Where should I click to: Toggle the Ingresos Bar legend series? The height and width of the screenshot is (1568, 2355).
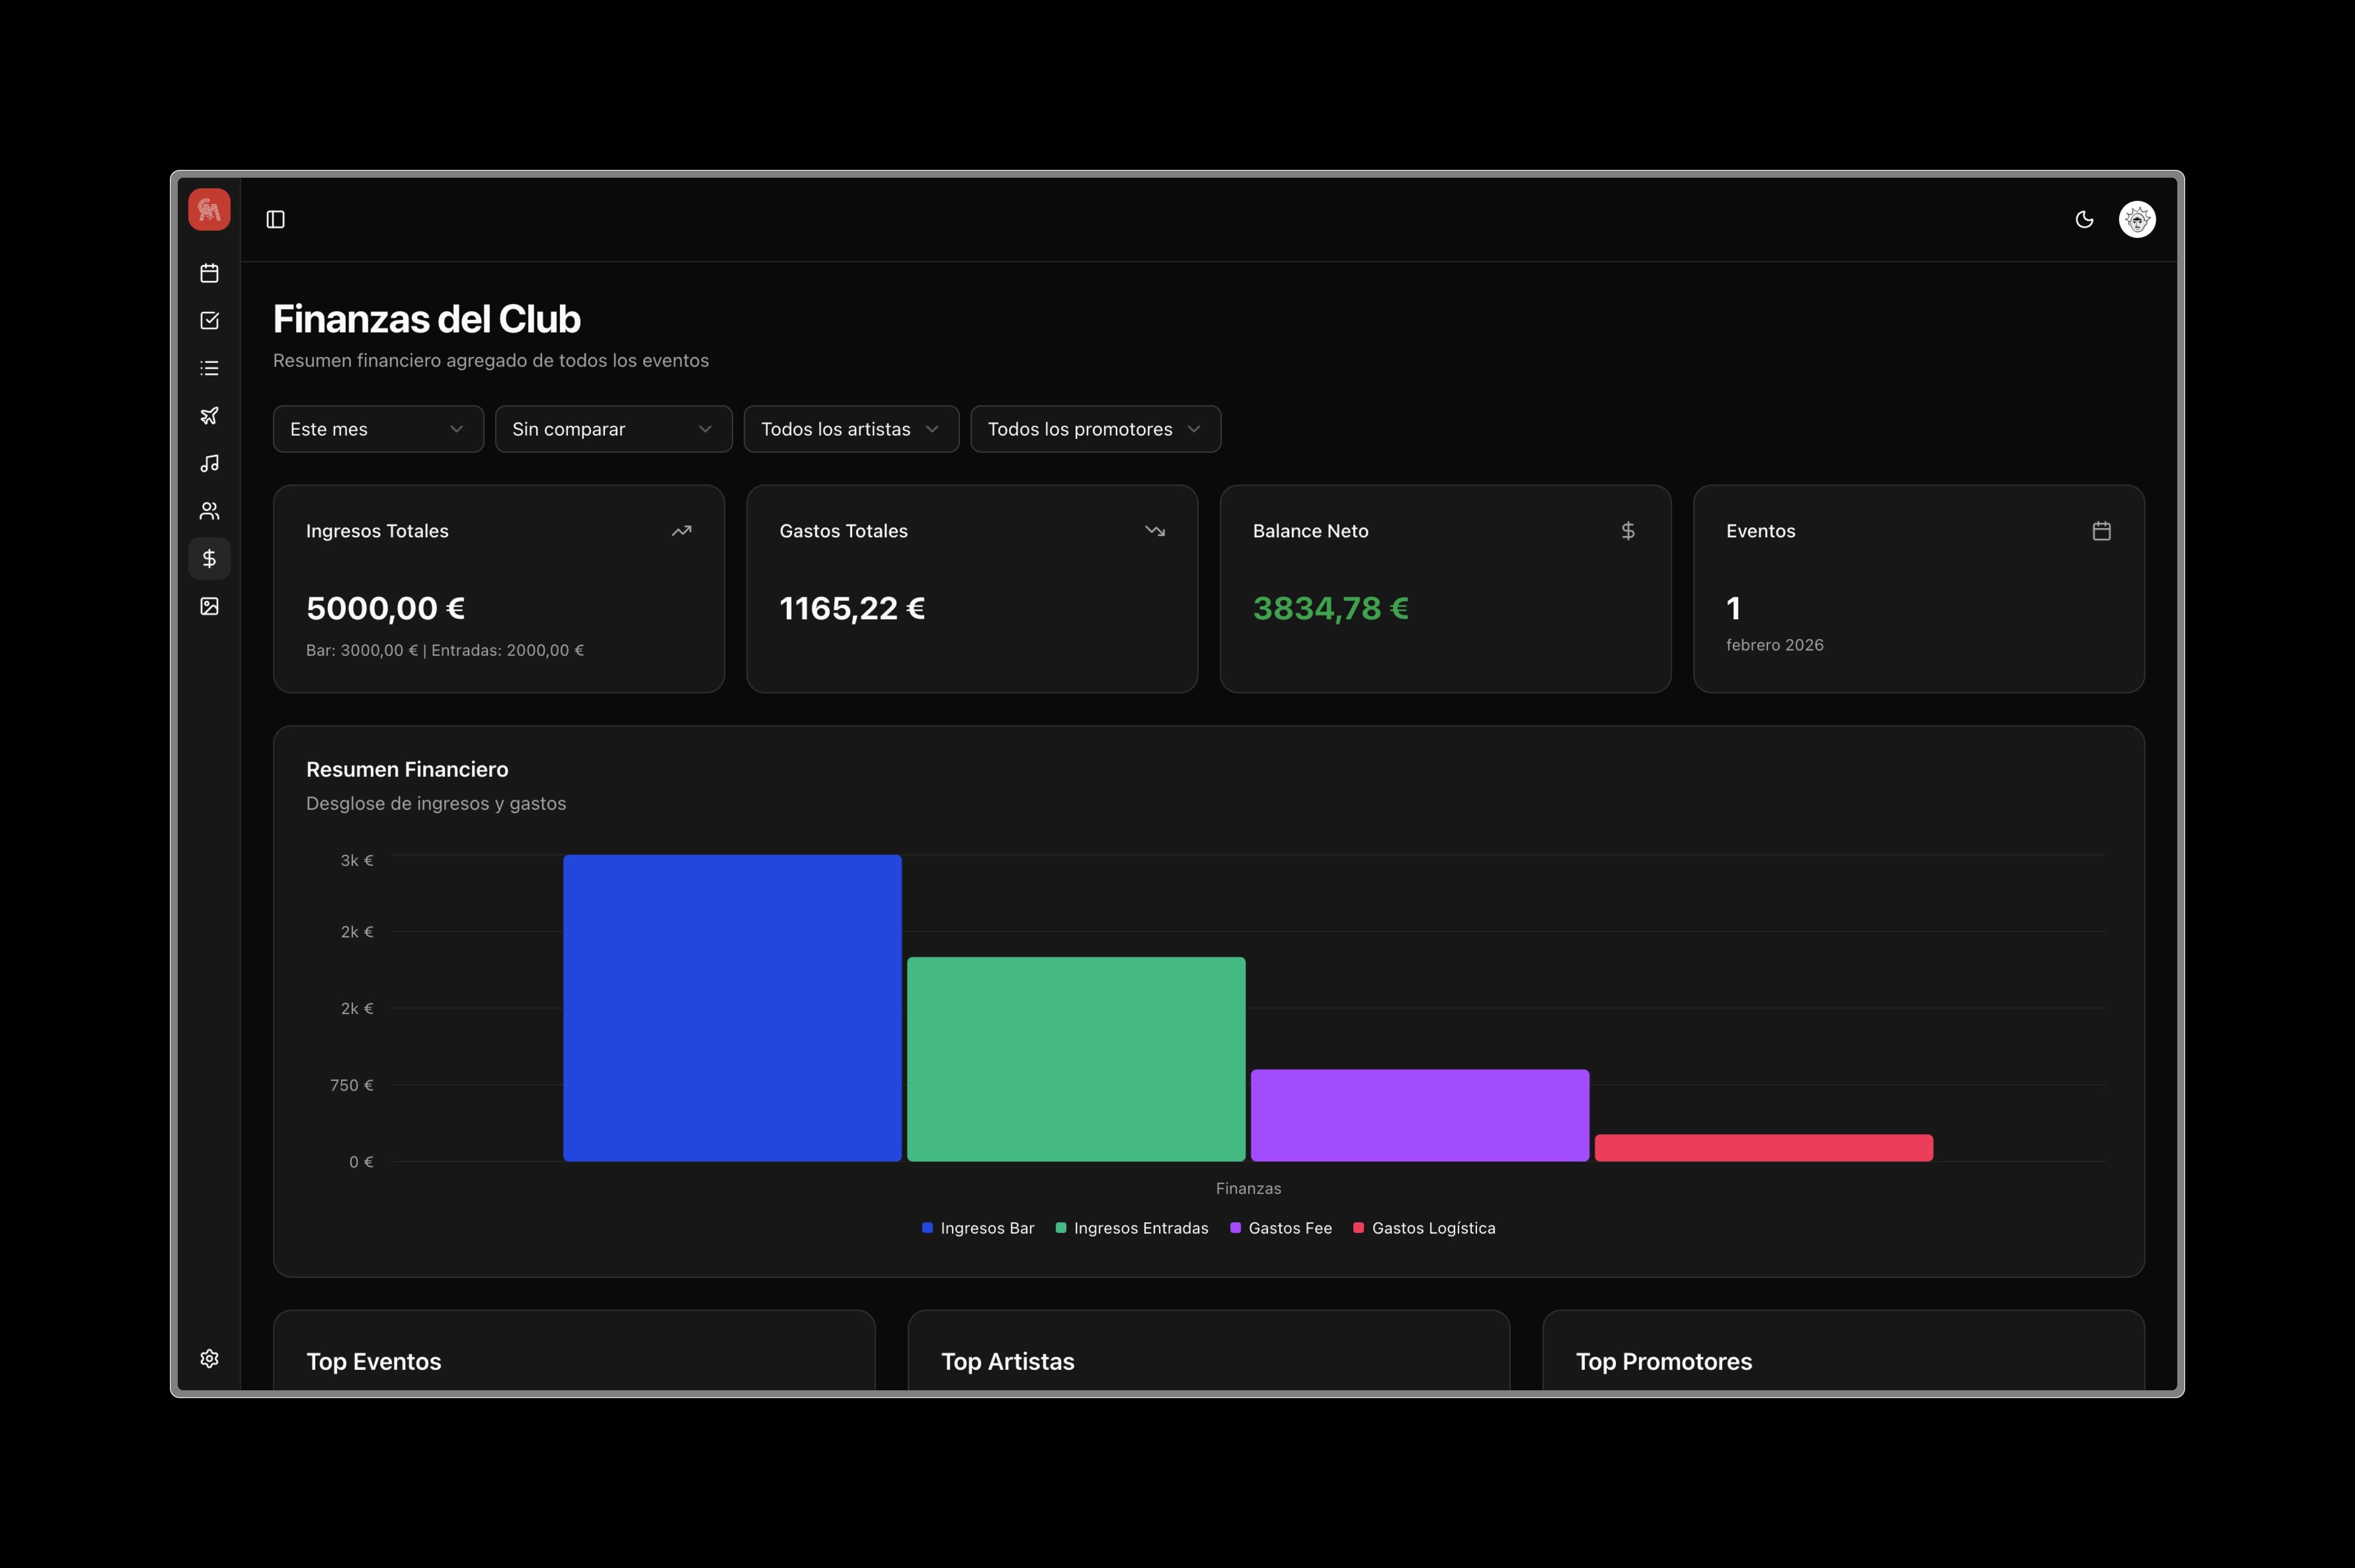977,1228
